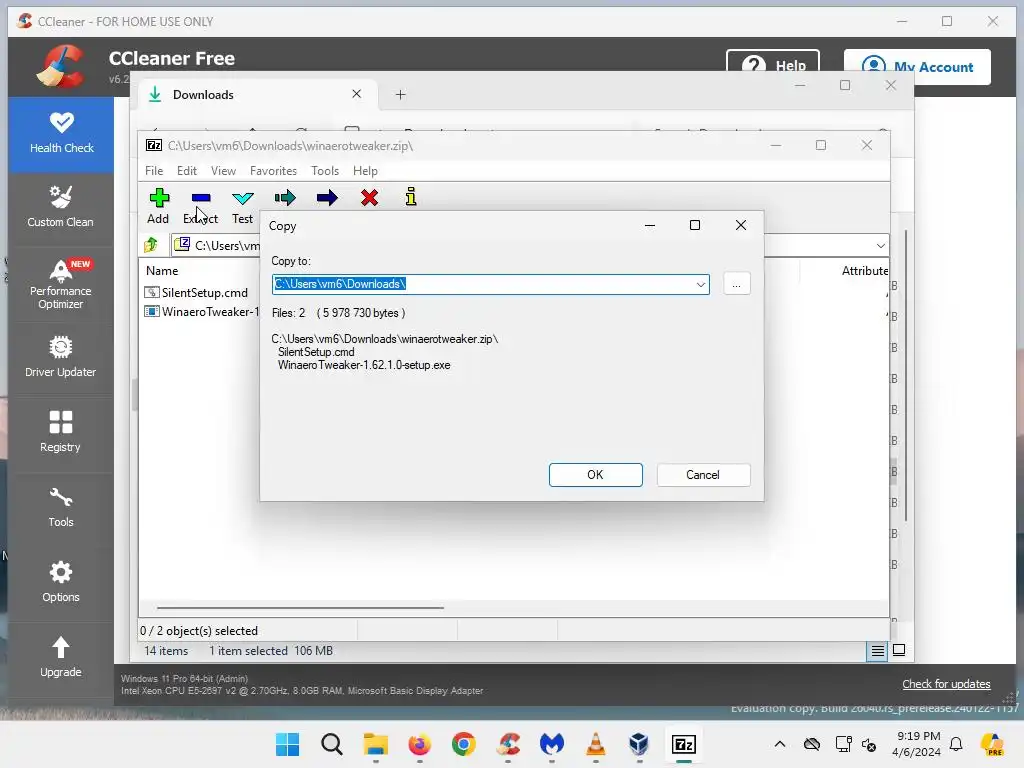
Task: Click the red Delete X icon in 7-Zip
Action: click(x=369, y=198)
